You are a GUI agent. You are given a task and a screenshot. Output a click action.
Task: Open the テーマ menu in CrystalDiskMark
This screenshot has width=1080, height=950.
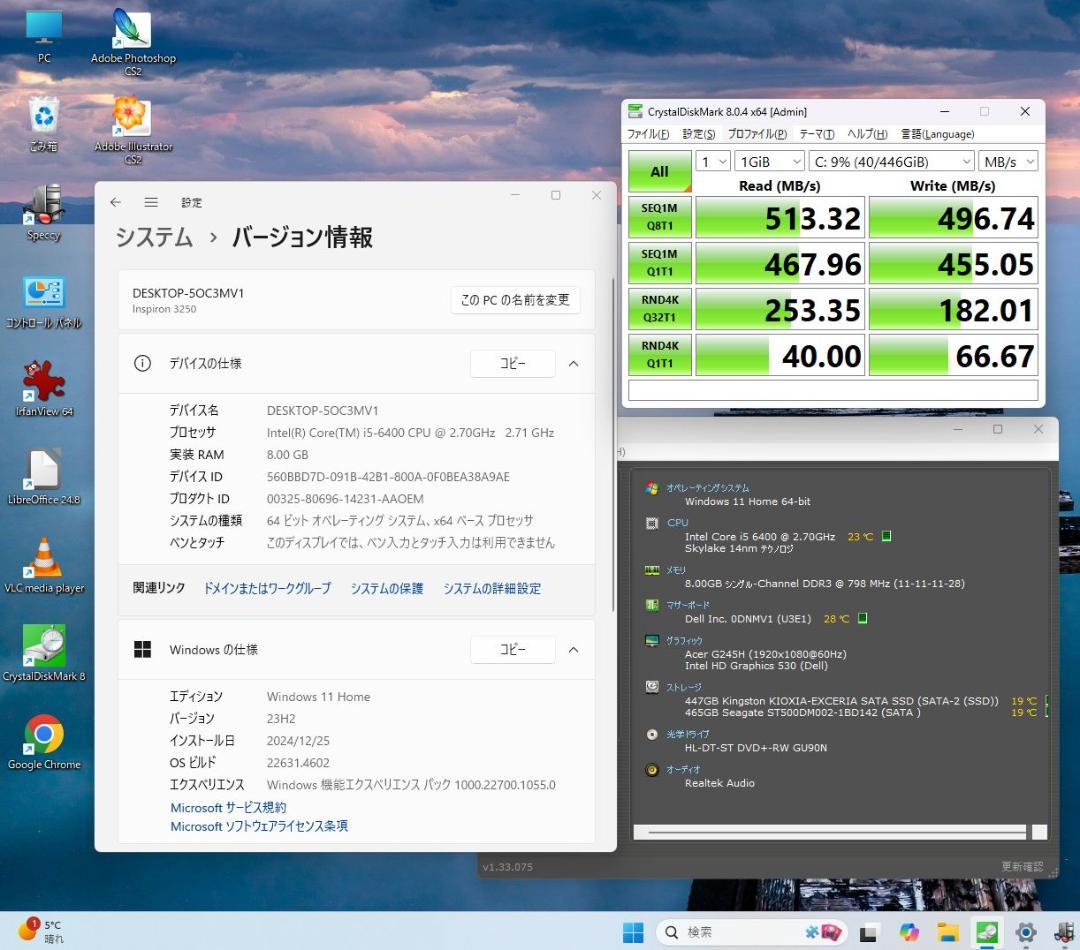(x=814, y=133)
